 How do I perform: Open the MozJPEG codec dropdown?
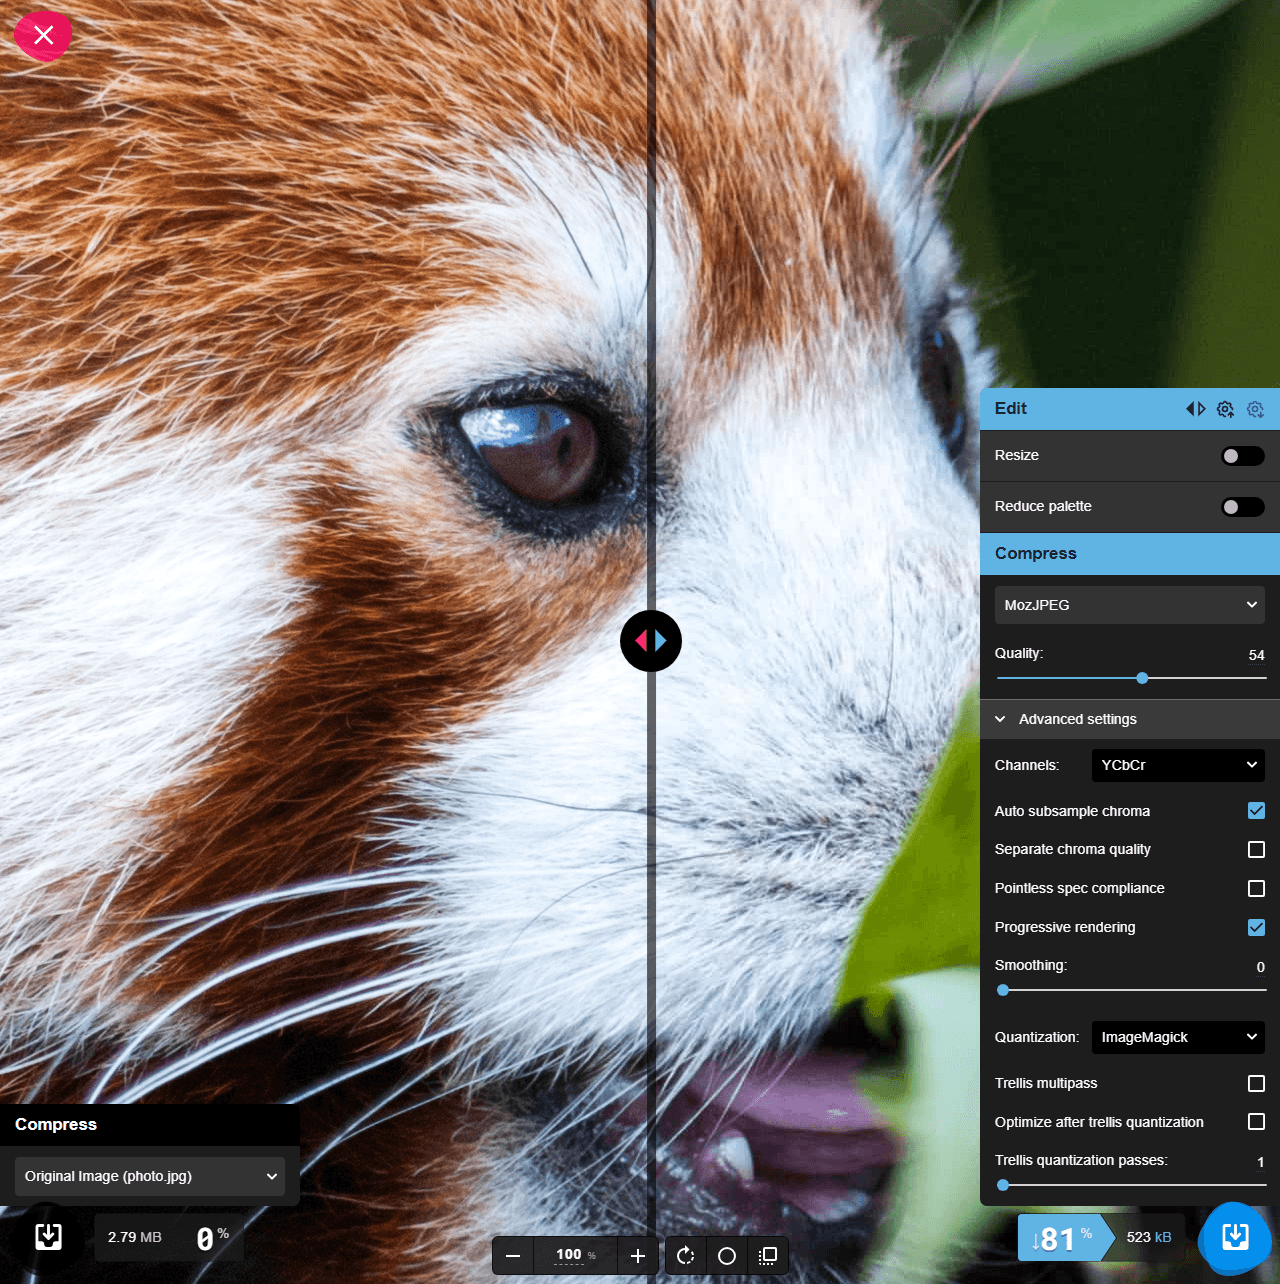click(1130, 605)
